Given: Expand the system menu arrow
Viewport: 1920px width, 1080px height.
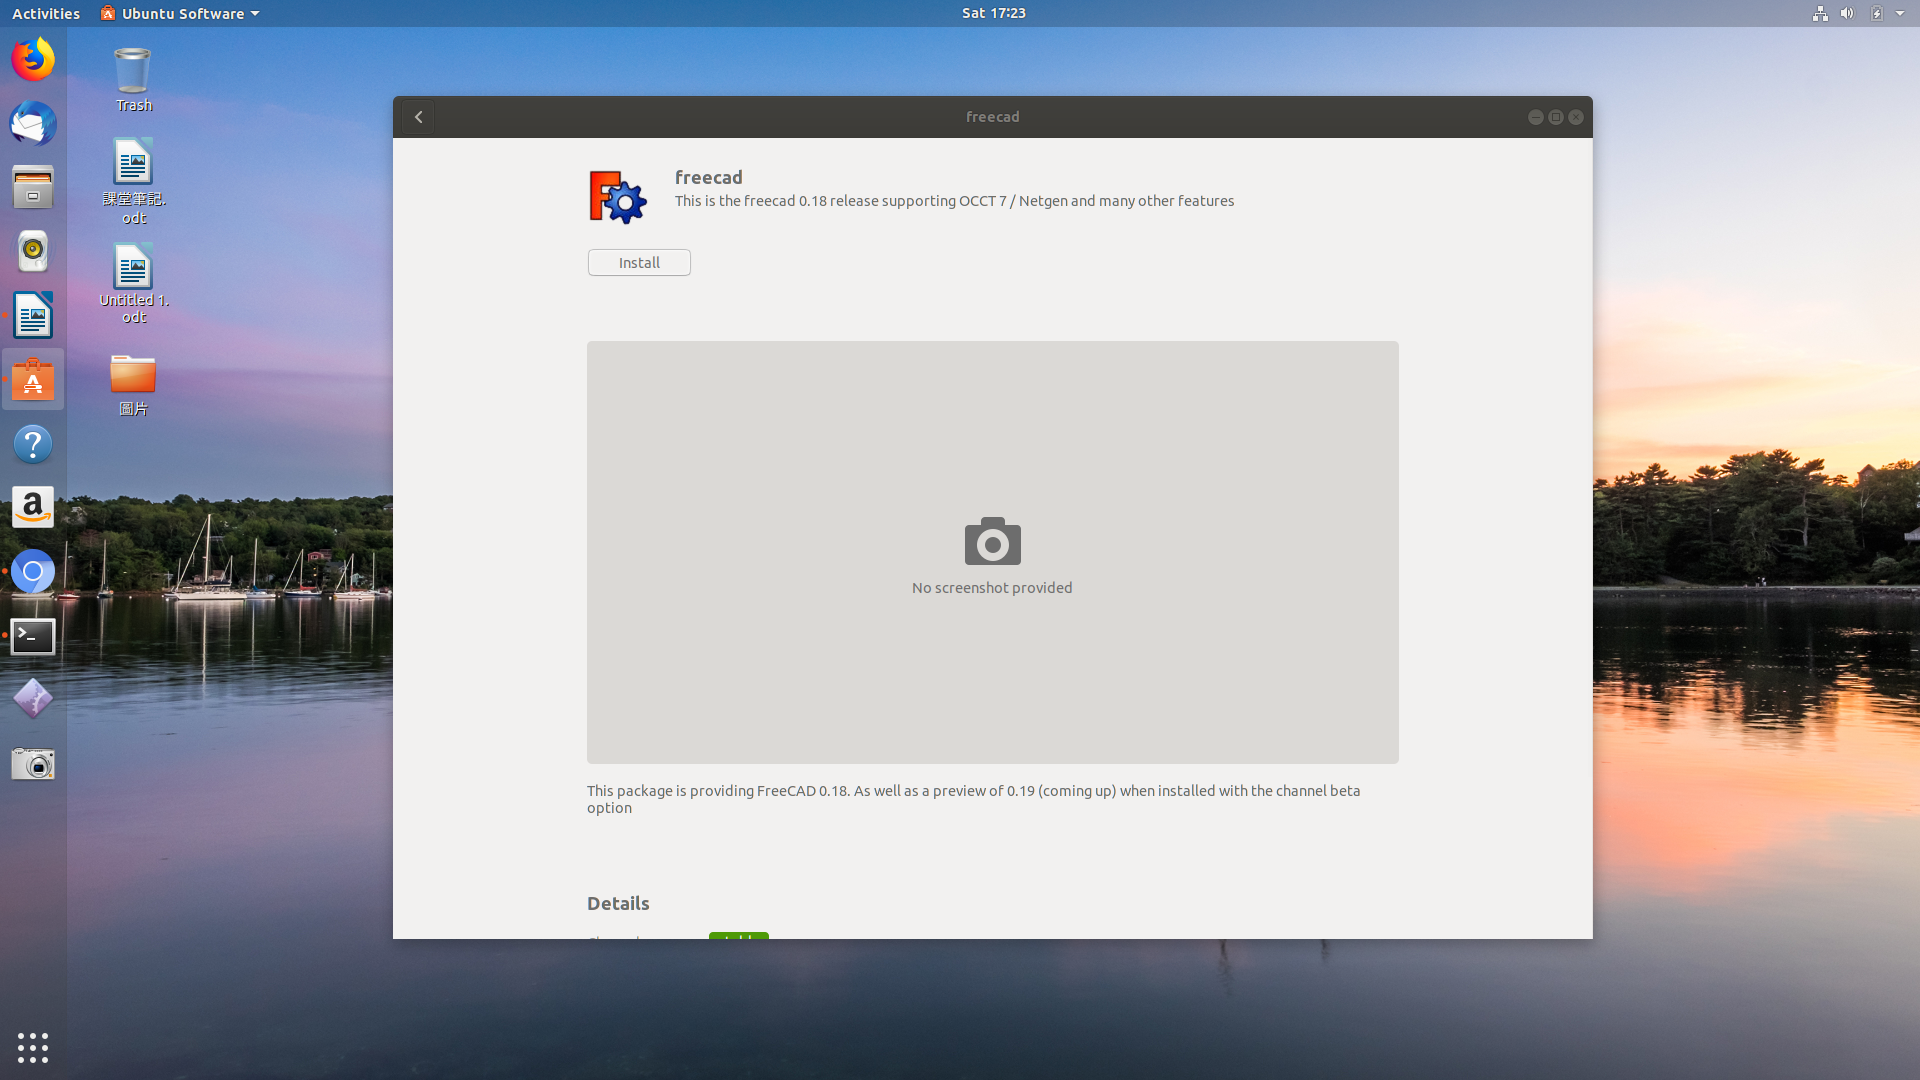Looking at the screenshot, I should [x=1900, y=13].
